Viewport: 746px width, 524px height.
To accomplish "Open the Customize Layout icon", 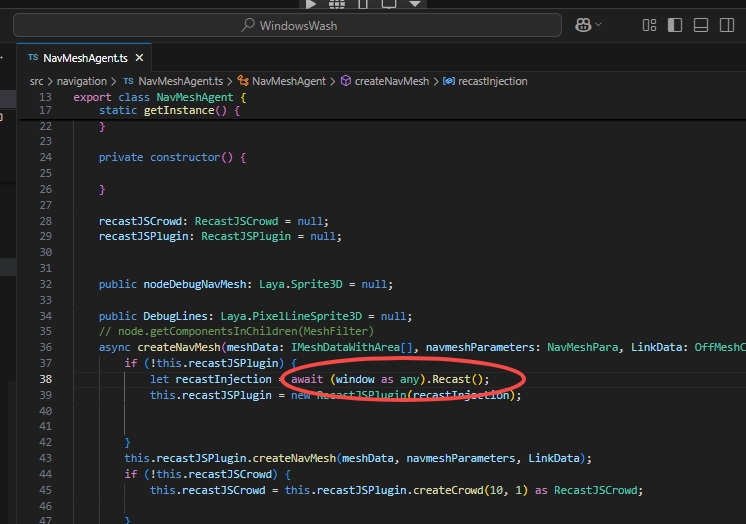I will 649,25.
